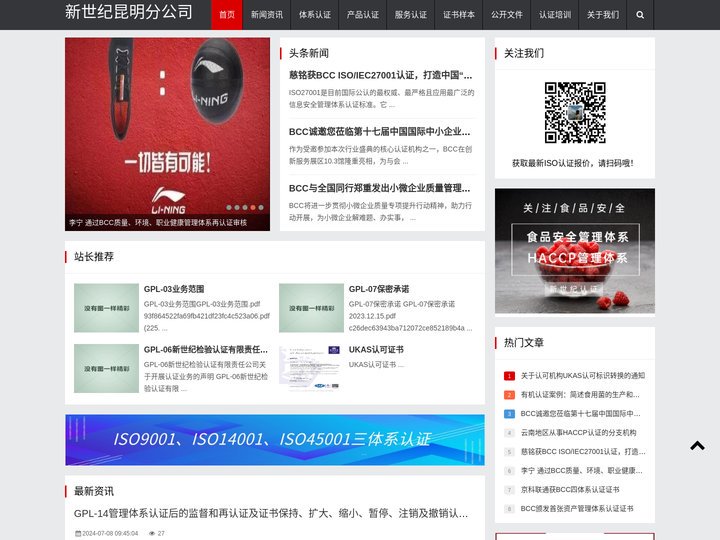Click the 最新资讯 section heading
The image size is (720, 540).
point(94,491)
